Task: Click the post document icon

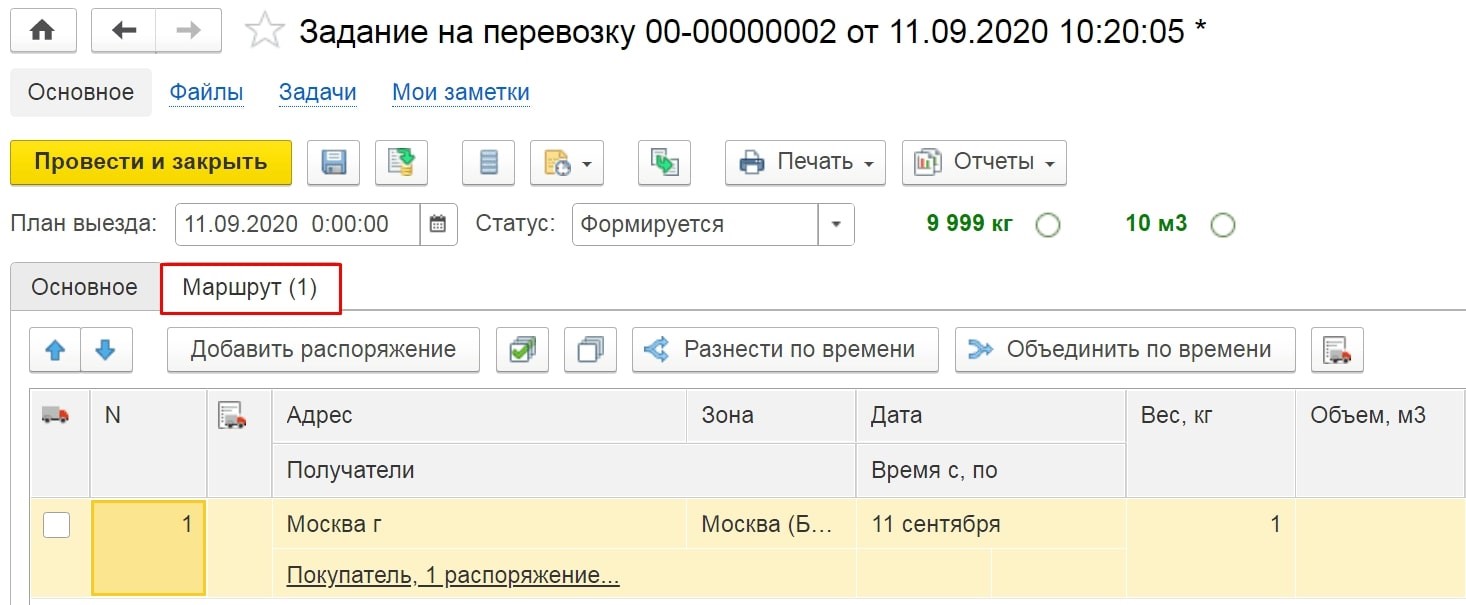Action: 401,162
